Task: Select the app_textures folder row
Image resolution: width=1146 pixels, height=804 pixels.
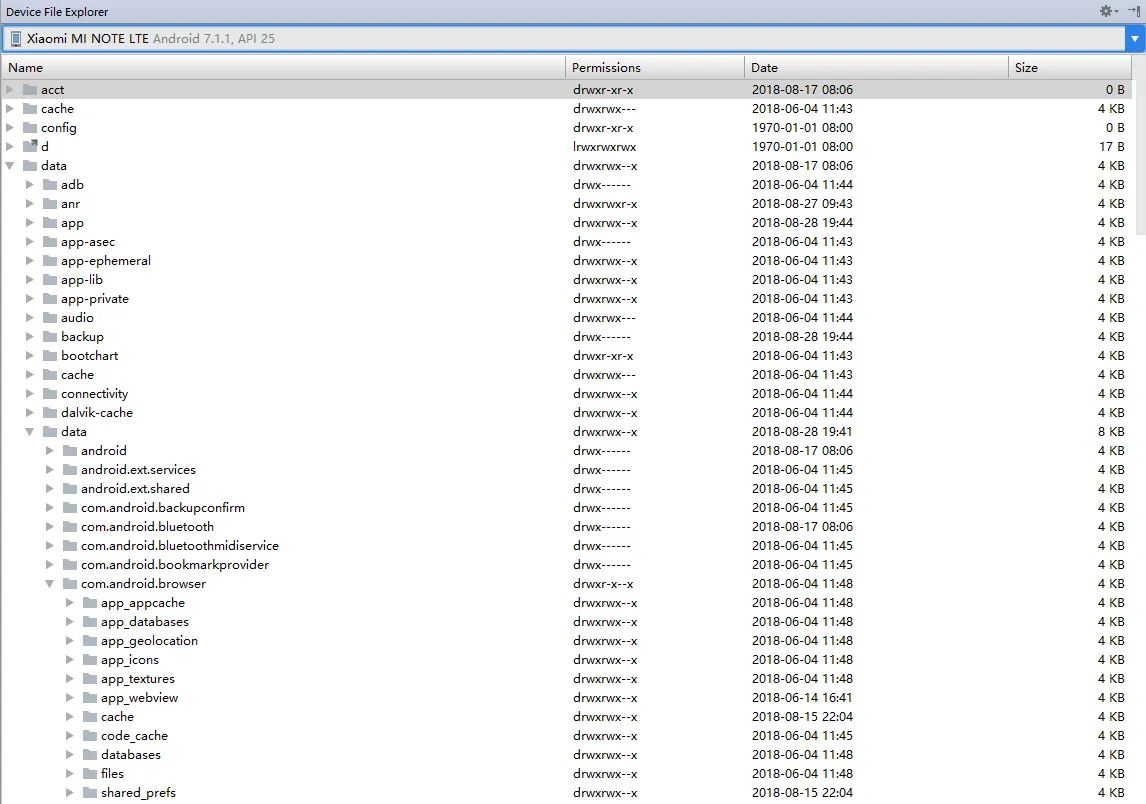Action: click(566, 678)
